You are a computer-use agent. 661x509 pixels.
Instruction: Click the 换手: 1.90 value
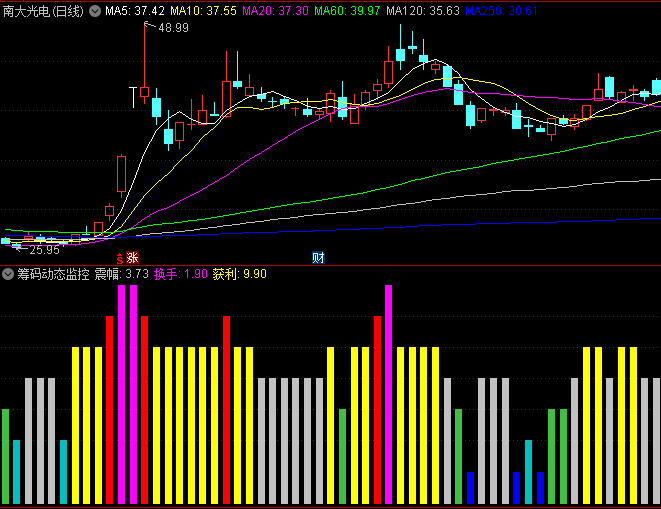tap(181, 274)
